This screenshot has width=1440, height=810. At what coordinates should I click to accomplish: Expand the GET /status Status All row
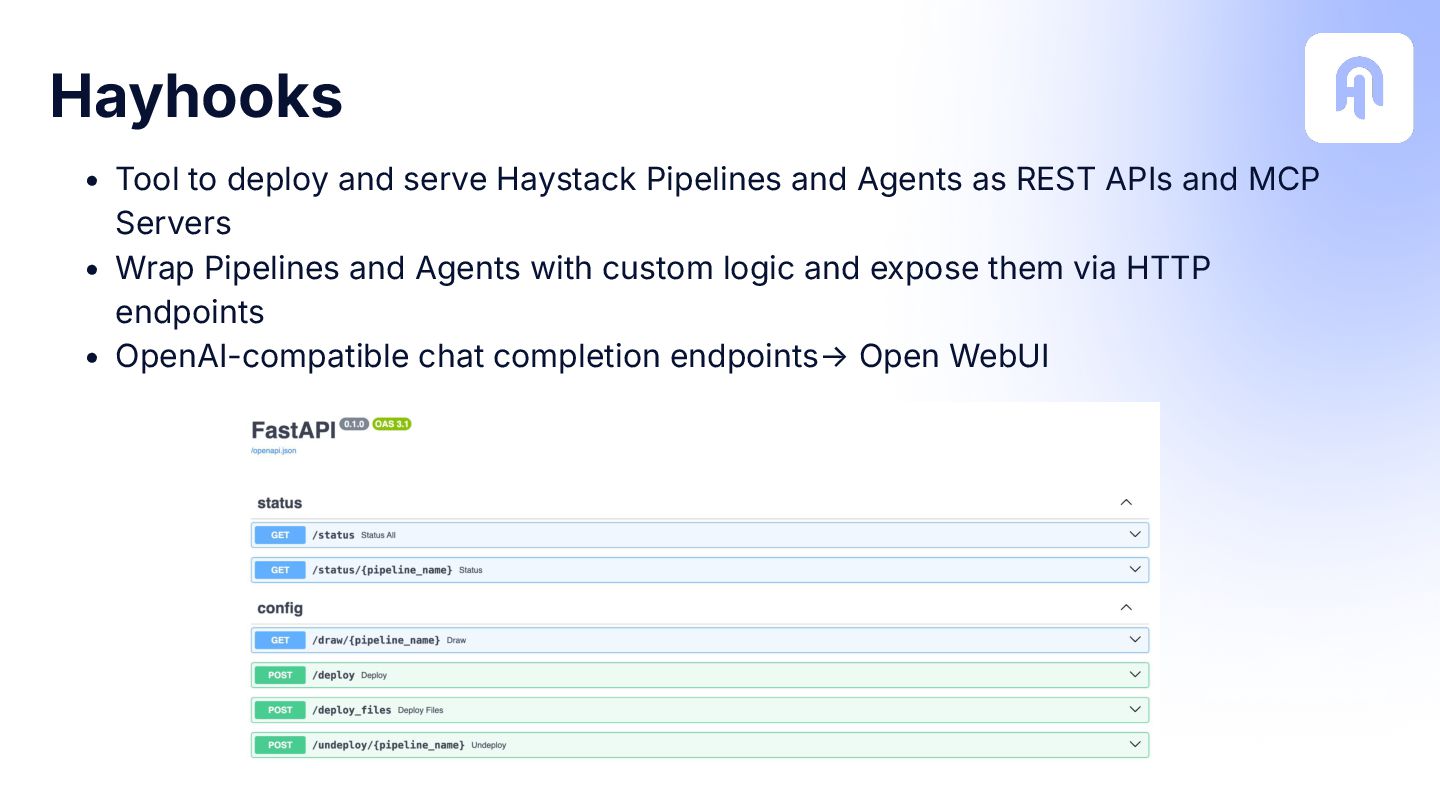tap(700, 535)
